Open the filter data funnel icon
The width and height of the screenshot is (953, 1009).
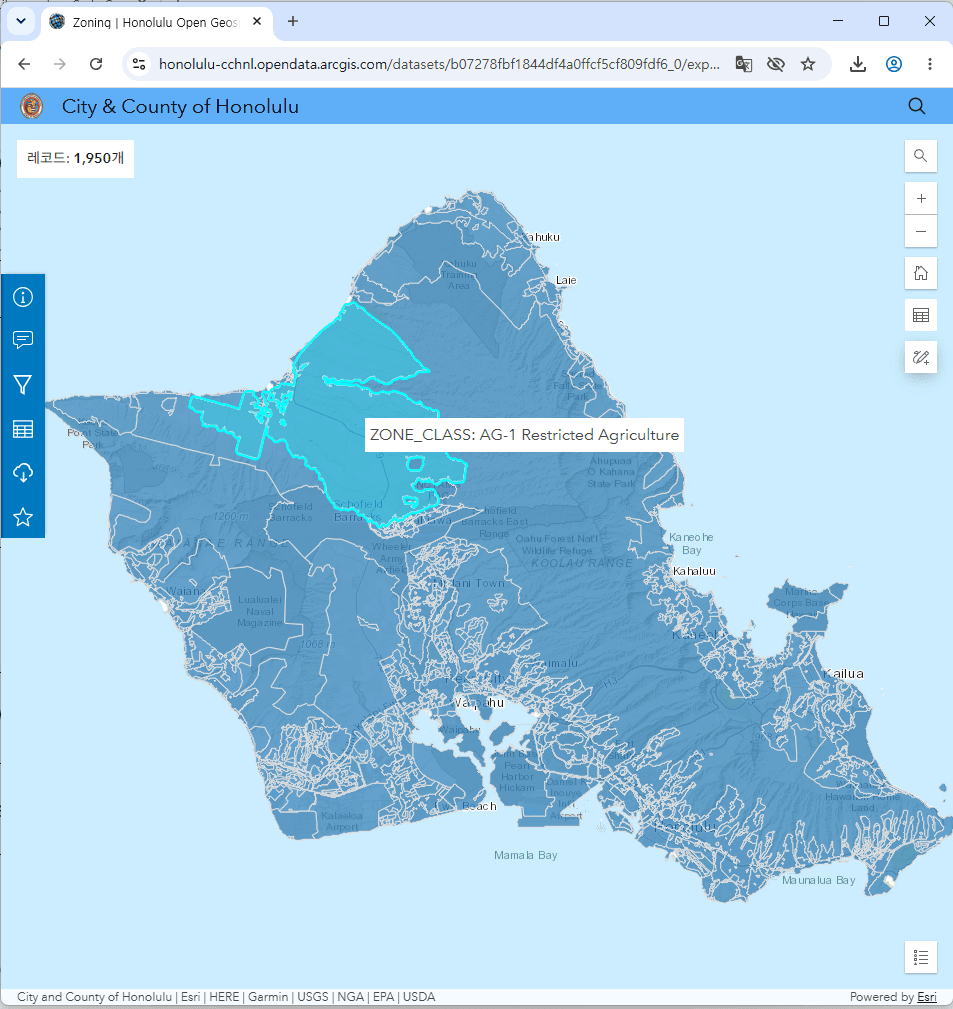click(x=23, y=385)
